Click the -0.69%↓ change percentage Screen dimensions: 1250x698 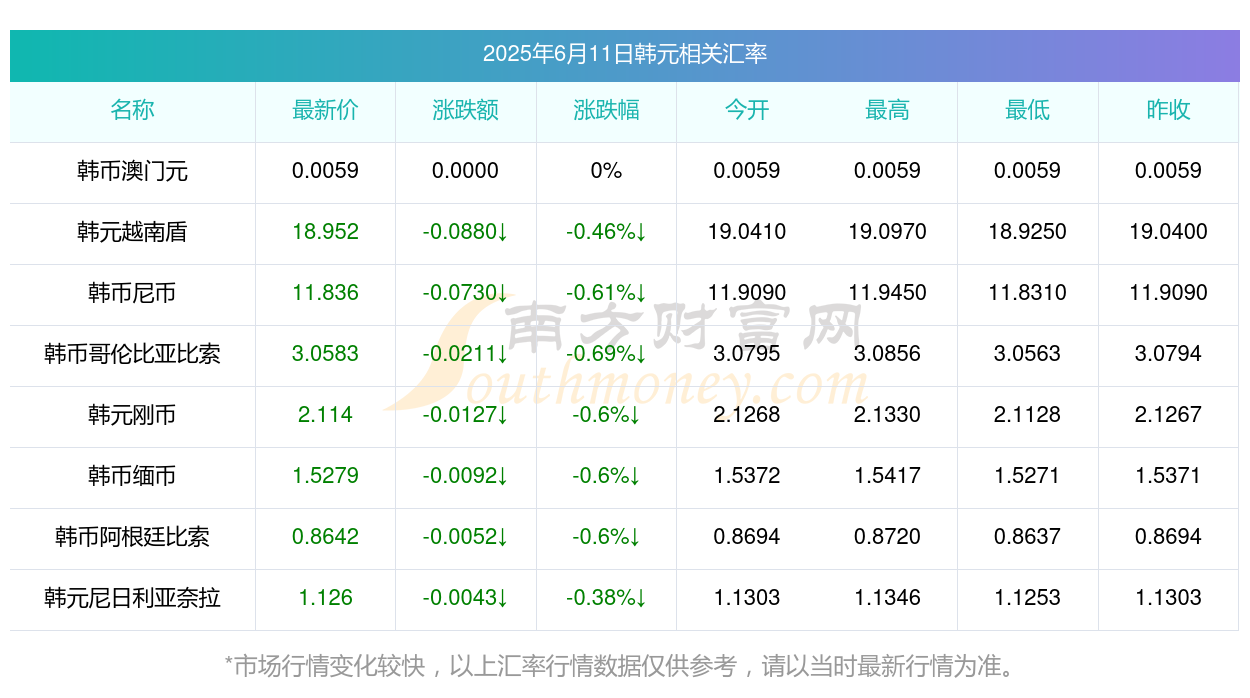(x=606, y=354)
